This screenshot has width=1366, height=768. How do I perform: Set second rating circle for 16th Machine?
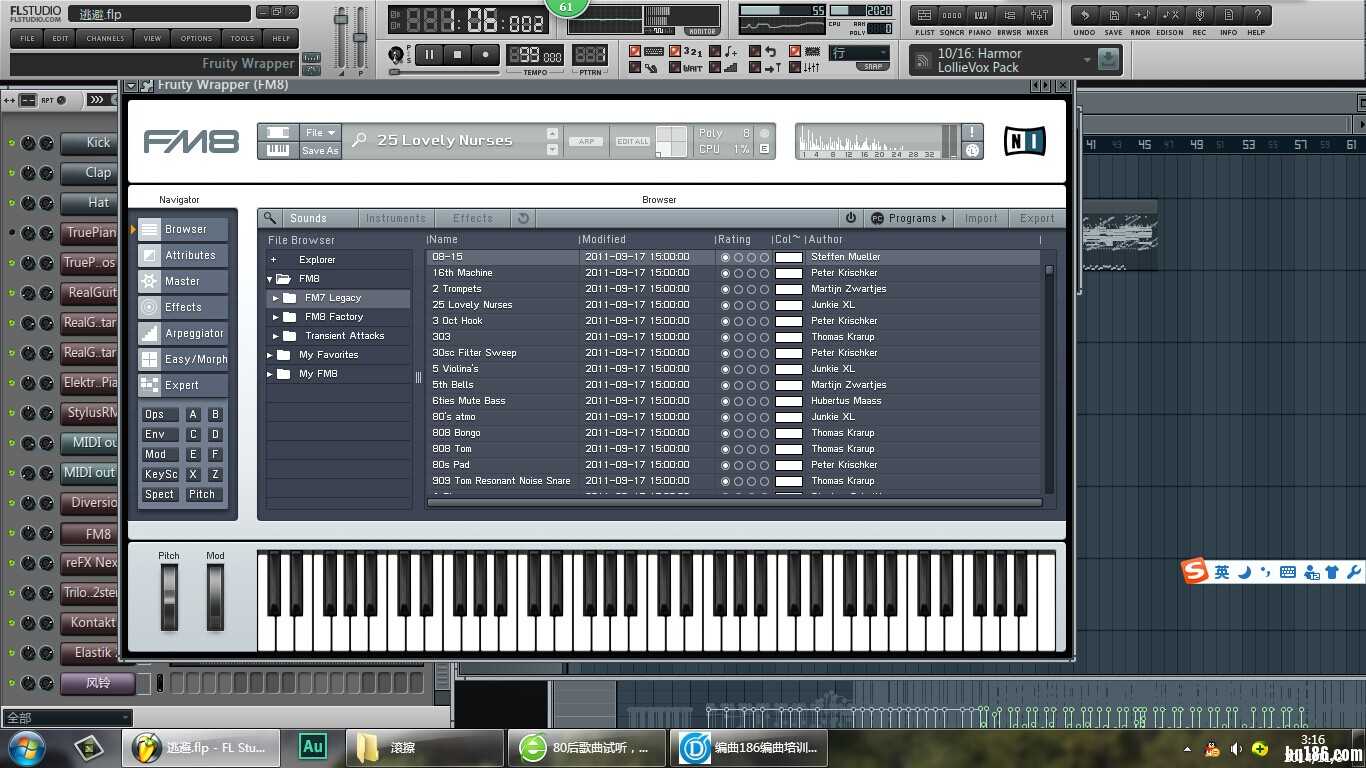pyautogui.click(x=739, y=273)
